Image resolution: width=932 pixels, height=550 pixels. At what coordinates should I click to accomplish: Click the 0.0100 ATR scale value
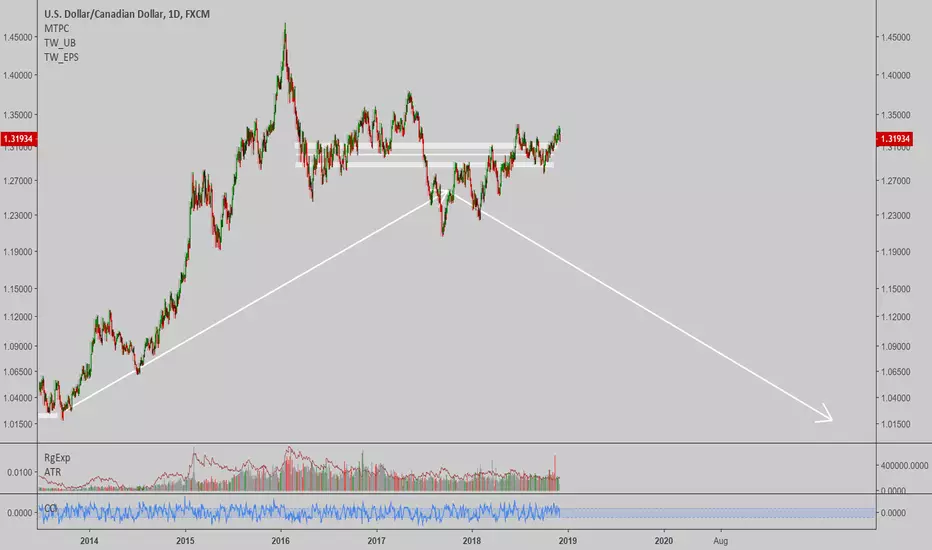[20, 473]
